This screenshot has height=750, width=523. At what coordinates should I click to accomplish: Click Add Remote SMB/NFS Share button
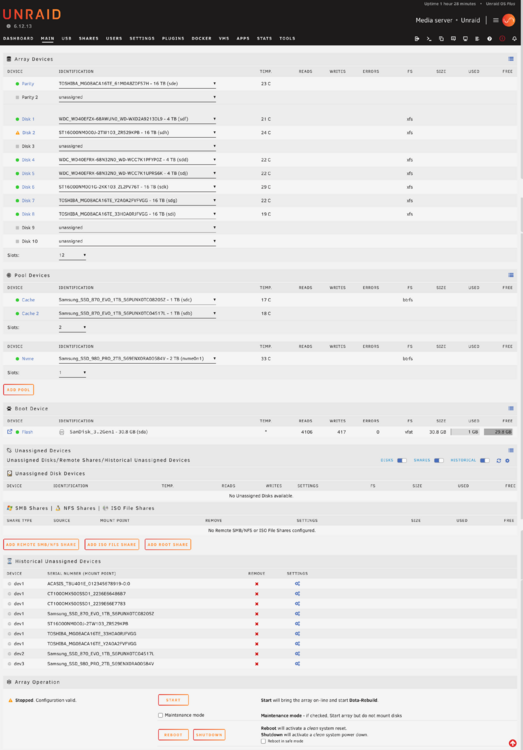click(41, 544)
